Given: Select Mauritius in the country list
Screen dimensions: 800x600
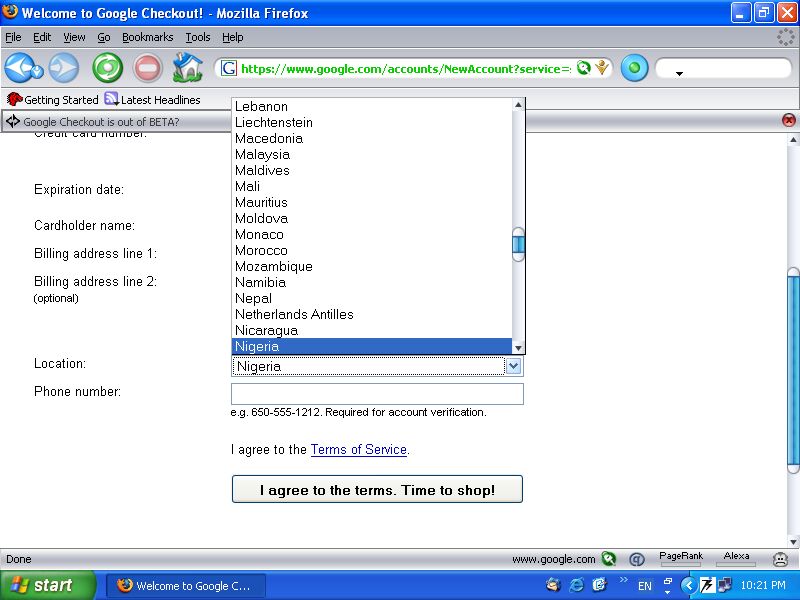Looking at the screenshot, I should click(372, 202).
